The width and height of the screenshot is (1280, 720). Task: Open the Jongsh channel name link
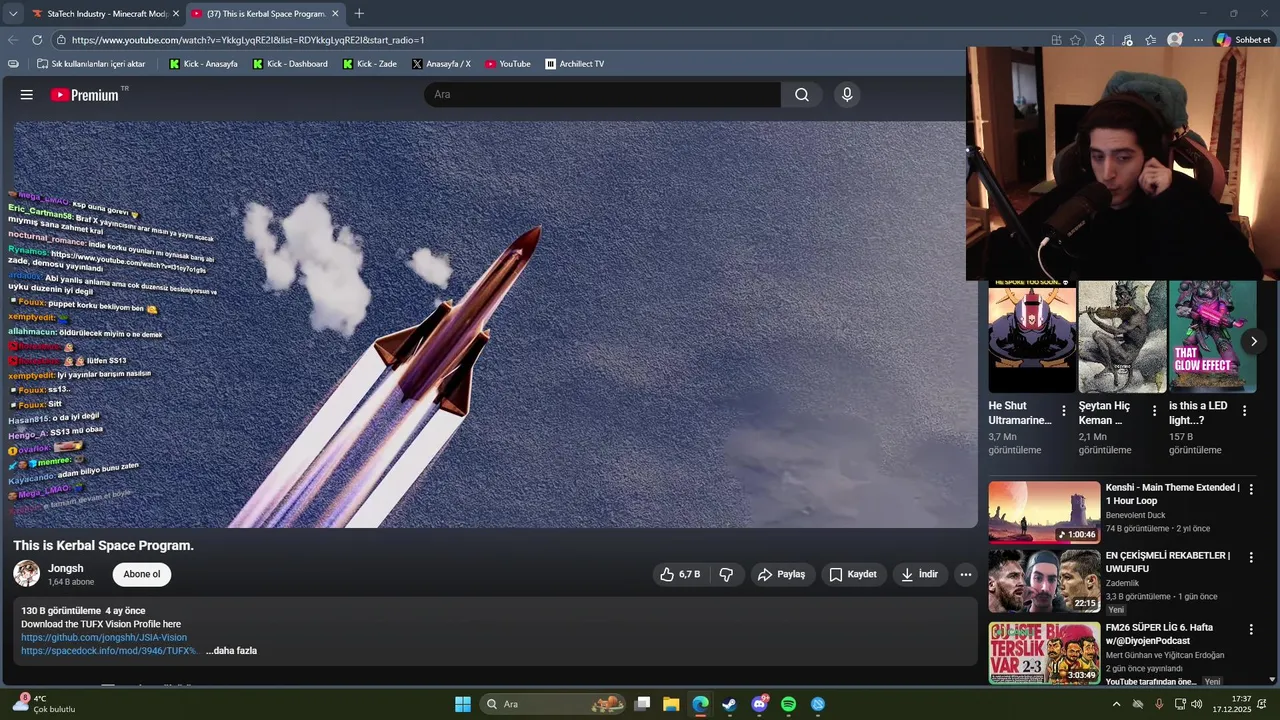point(66,568)
